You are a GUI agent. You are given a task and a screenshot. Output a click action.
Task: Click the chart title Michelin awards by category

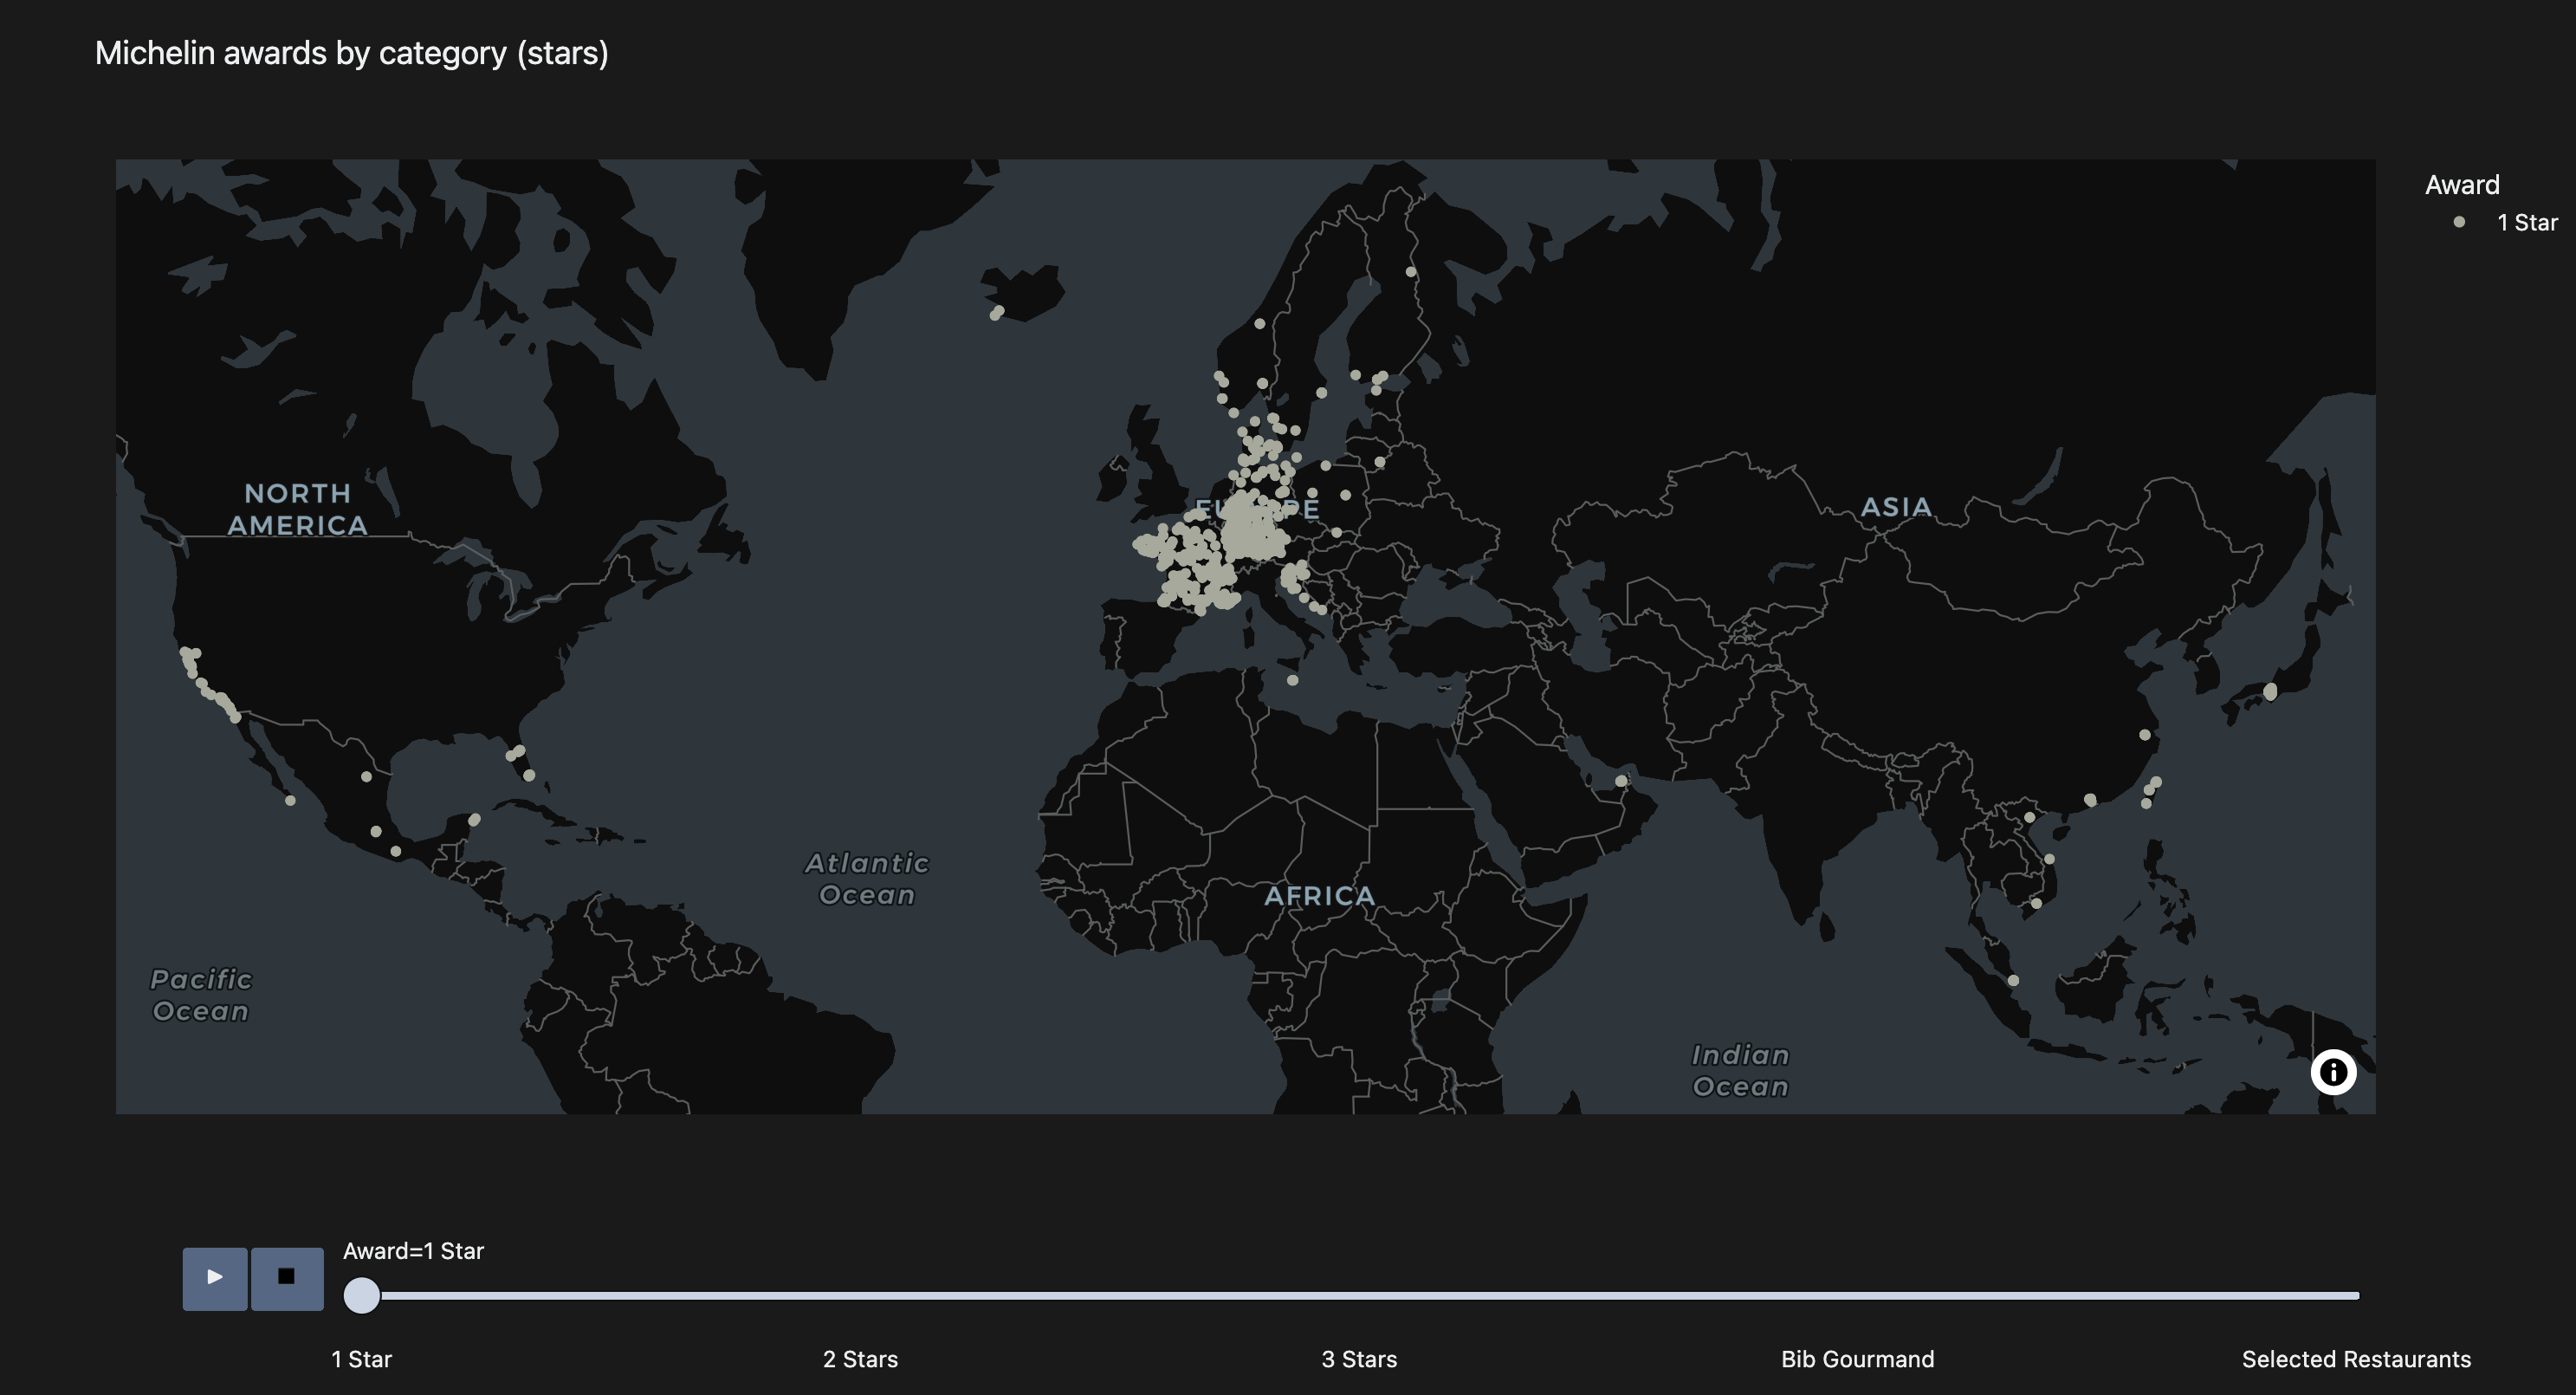[x=351, y=53]
